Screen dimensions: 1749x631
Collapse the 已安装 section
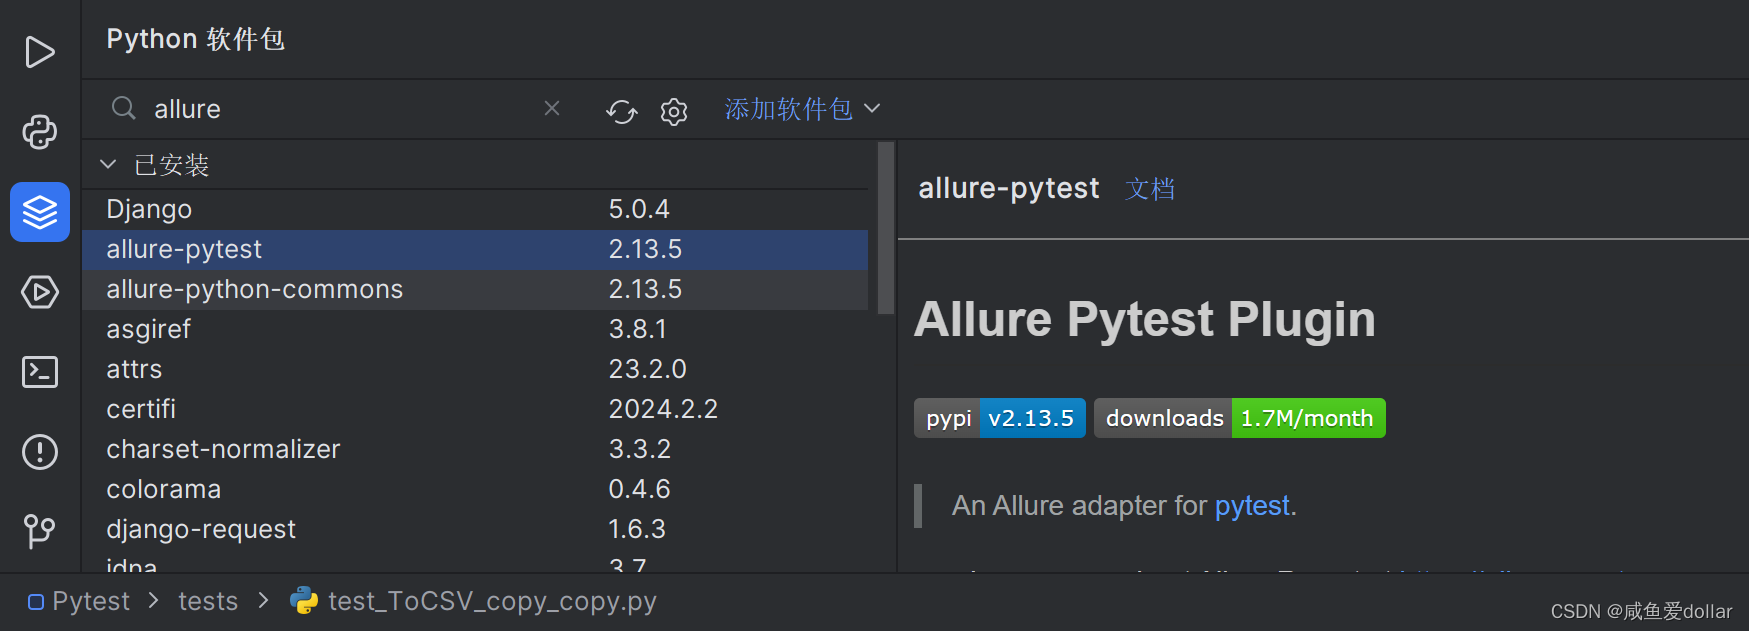coord(108,164)
